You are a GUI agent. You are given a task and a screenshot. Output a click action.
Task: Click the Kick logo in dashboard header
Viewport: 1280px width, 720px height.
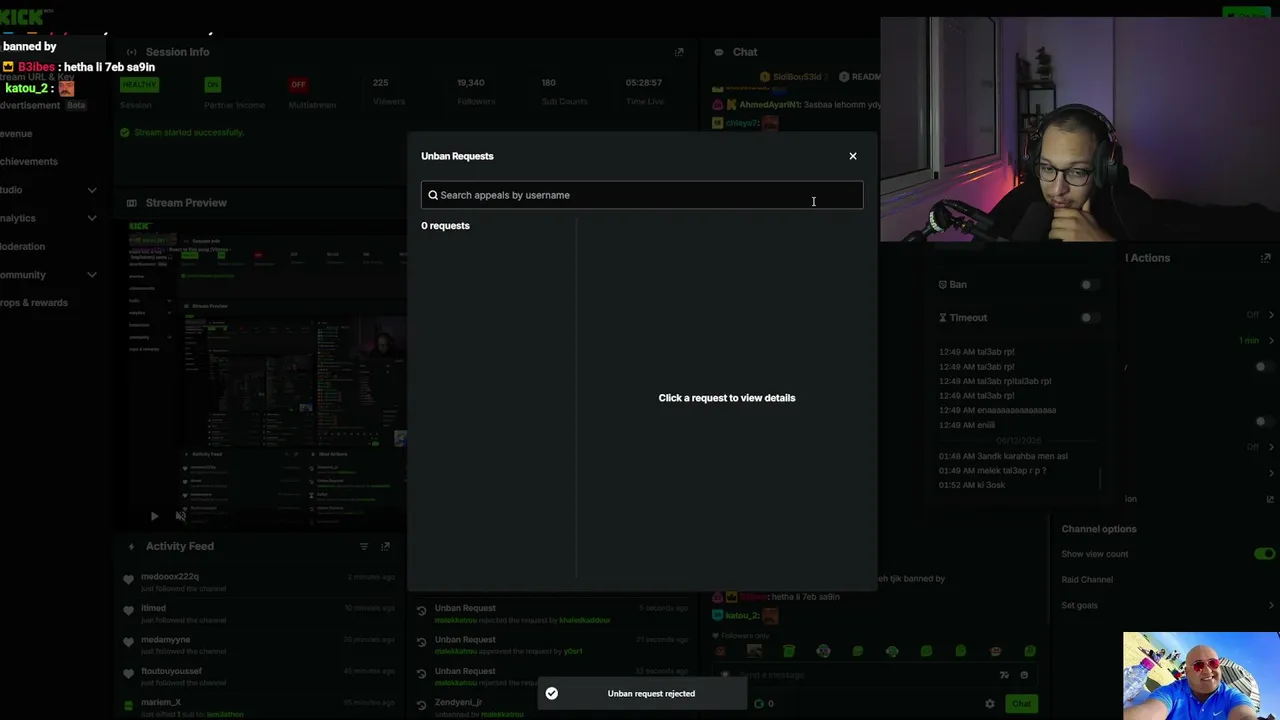click(x=22, y=17)
